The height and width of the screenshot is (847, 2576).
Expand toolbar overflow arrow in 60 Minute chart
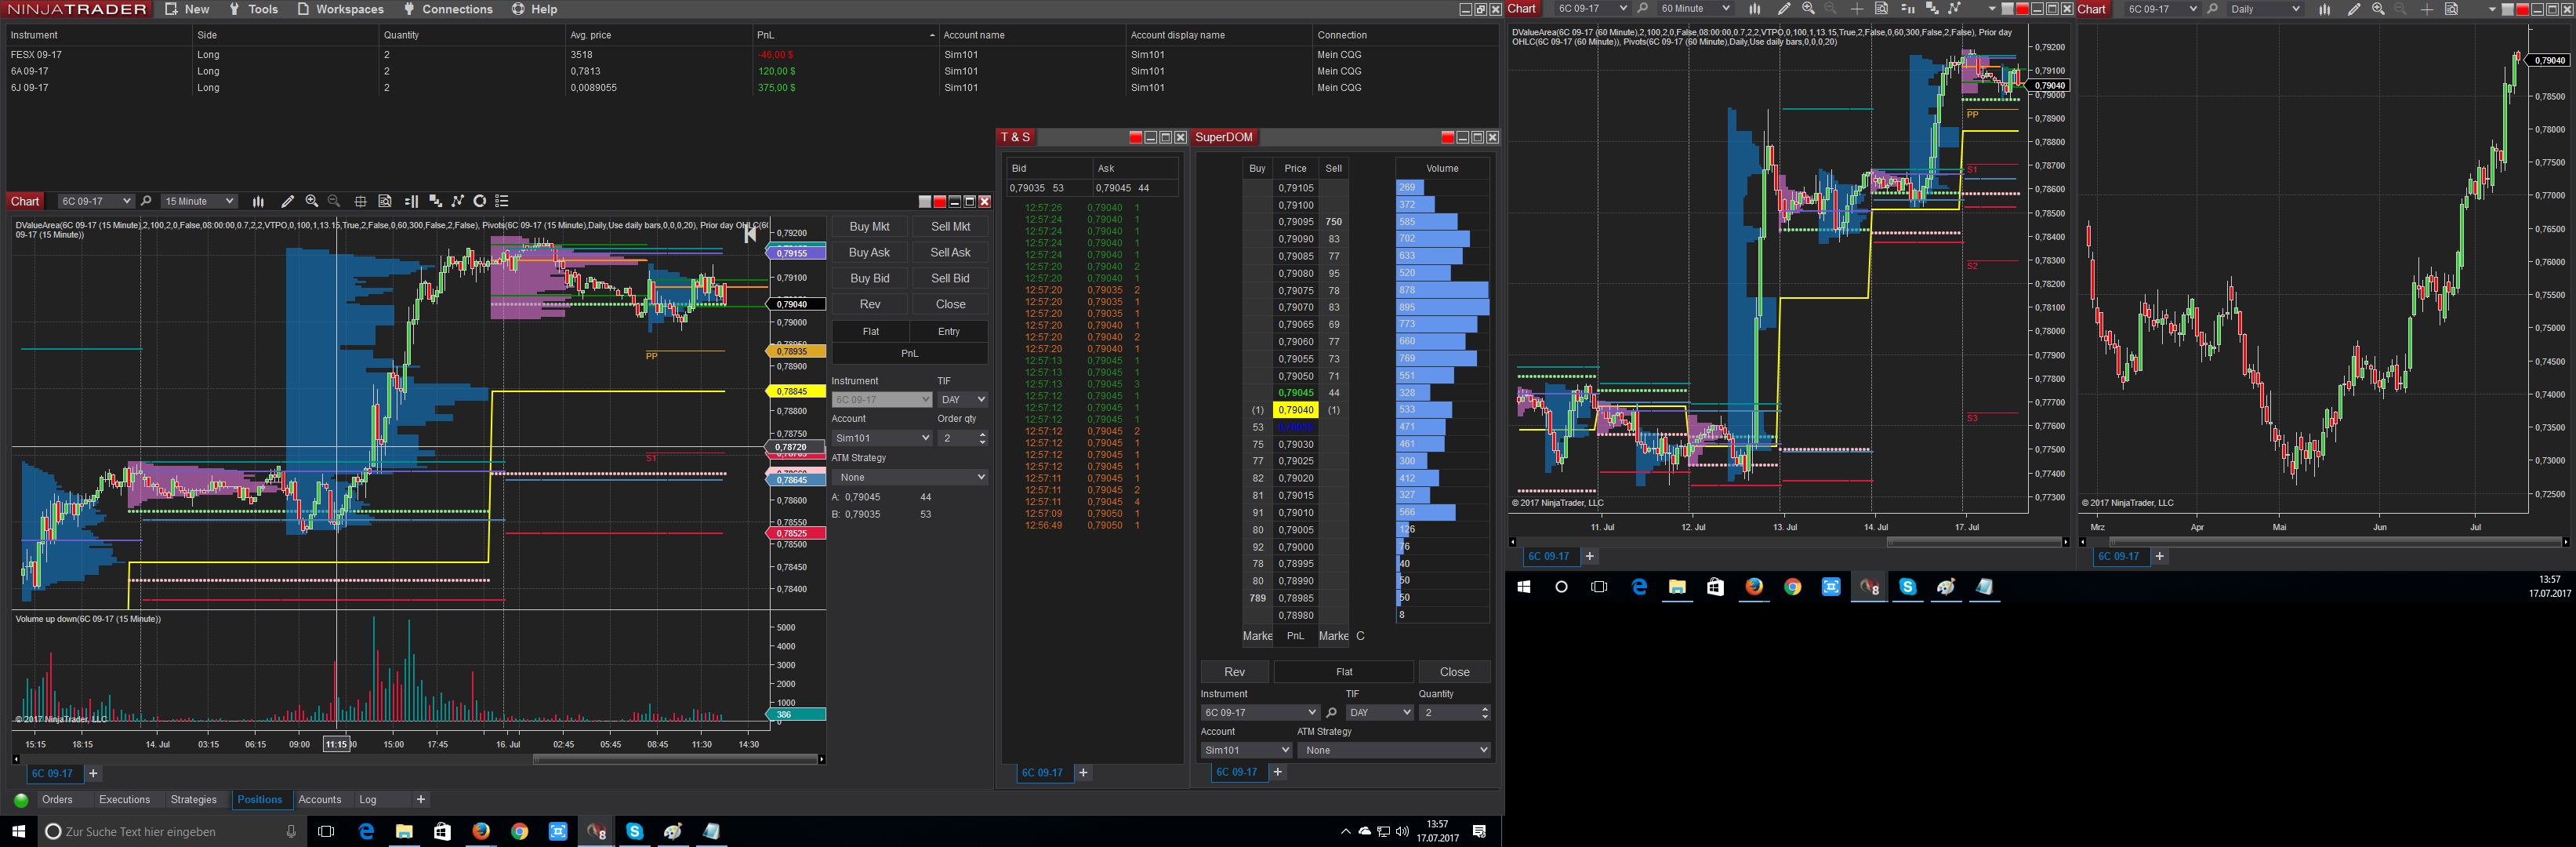(1991, 9)
